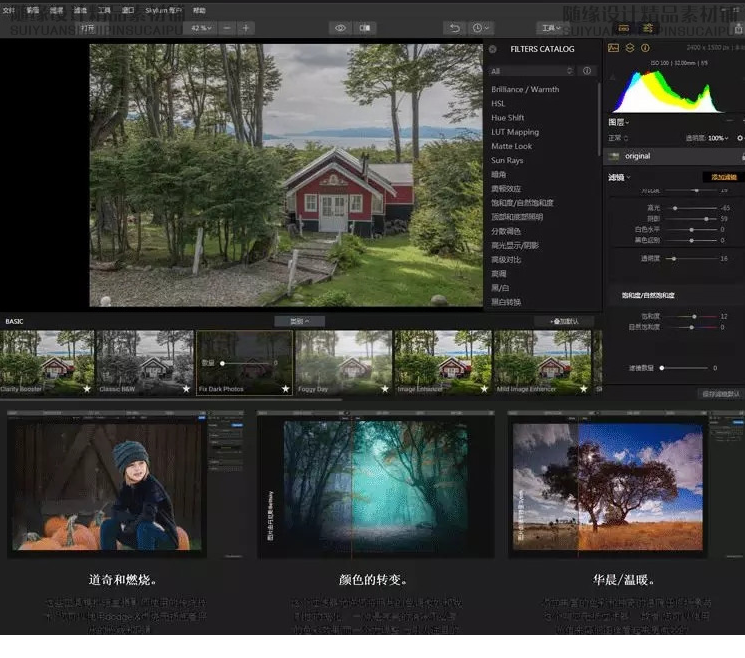Click the info icon beside the All dropdown

coord(587,71)
